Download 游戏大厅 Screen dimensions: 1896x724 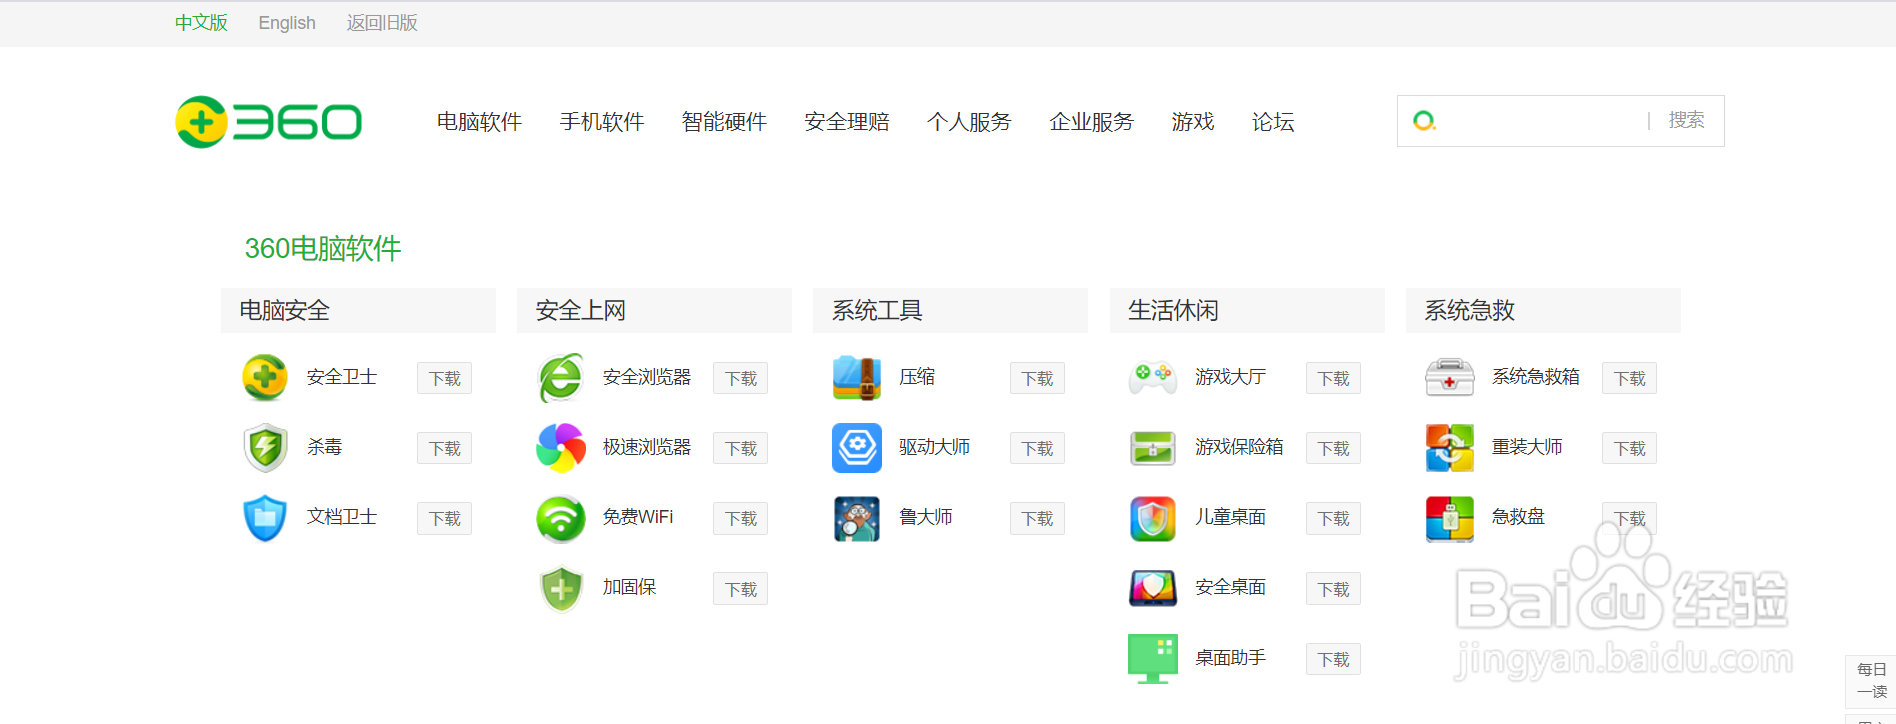1333,378
